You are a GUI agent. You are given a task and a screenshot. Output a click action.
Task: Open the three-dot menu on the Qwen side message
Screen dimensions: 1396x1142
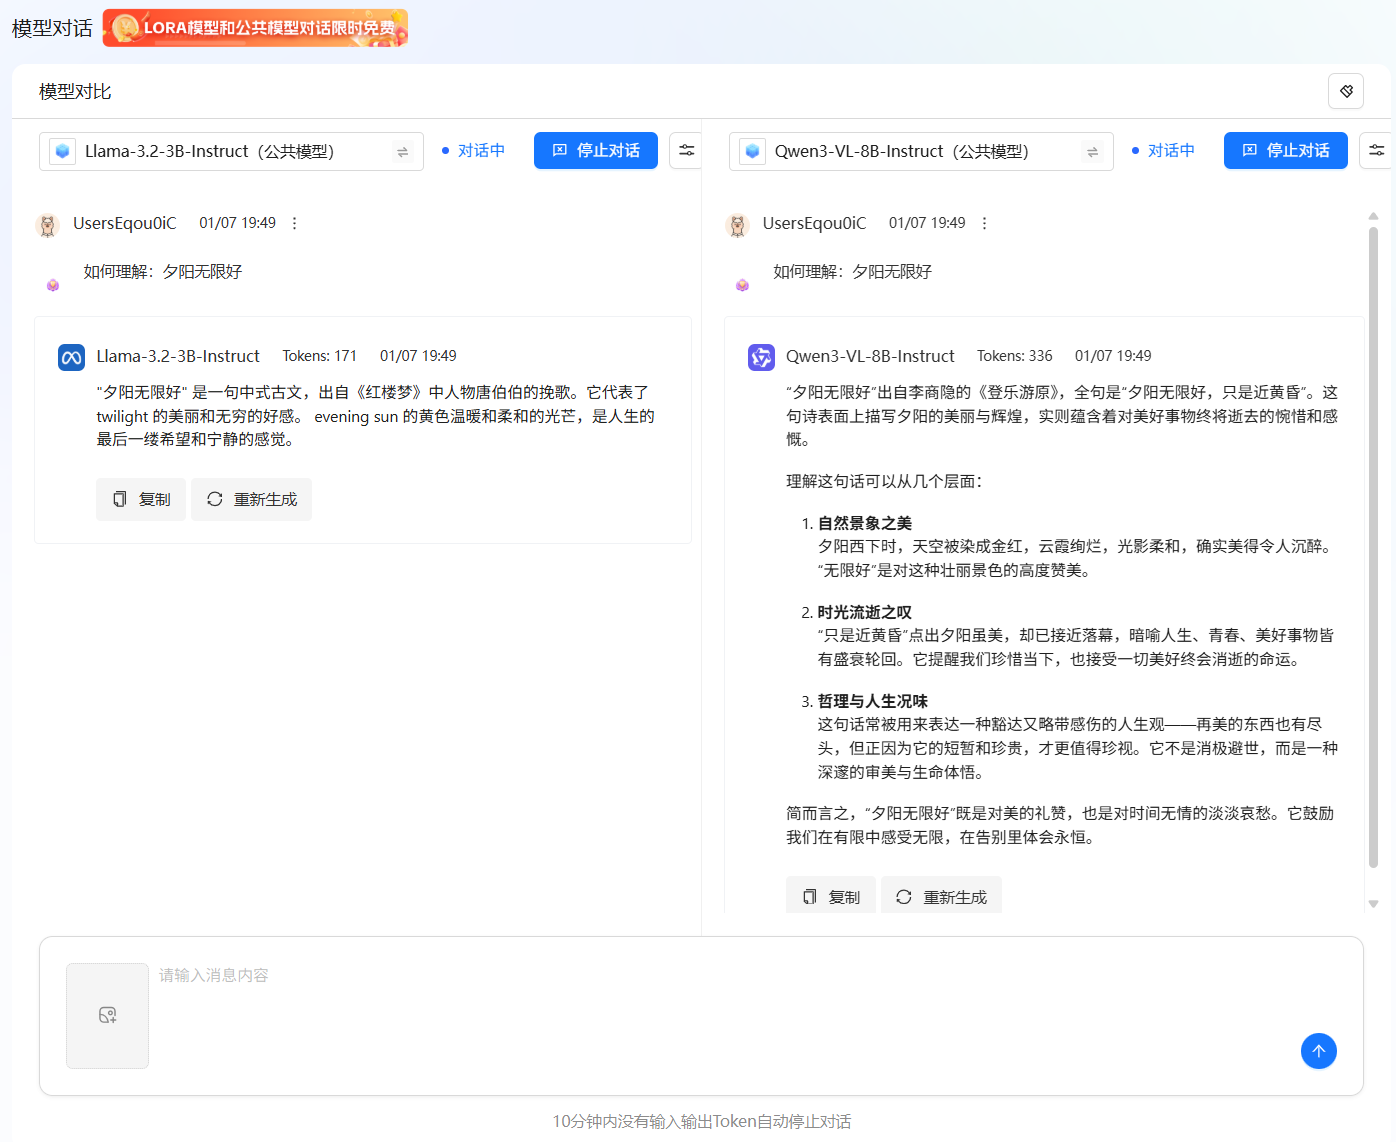point(984,223)
